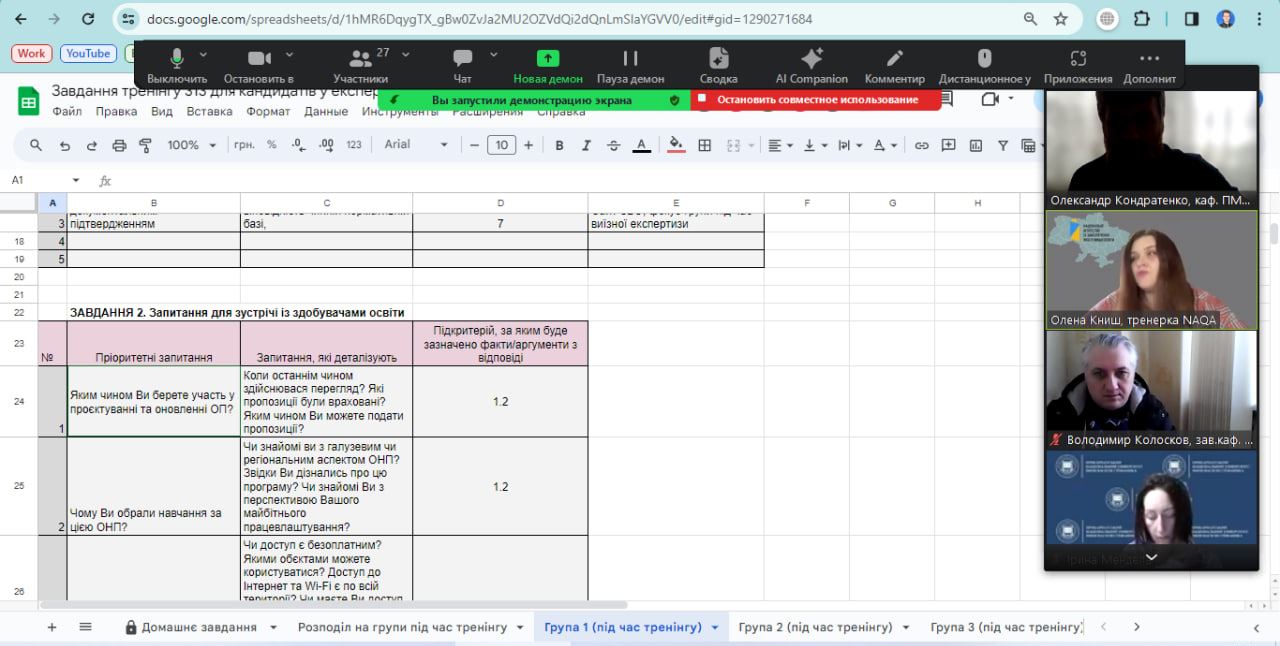Click the insert link icon

point(921,145)
